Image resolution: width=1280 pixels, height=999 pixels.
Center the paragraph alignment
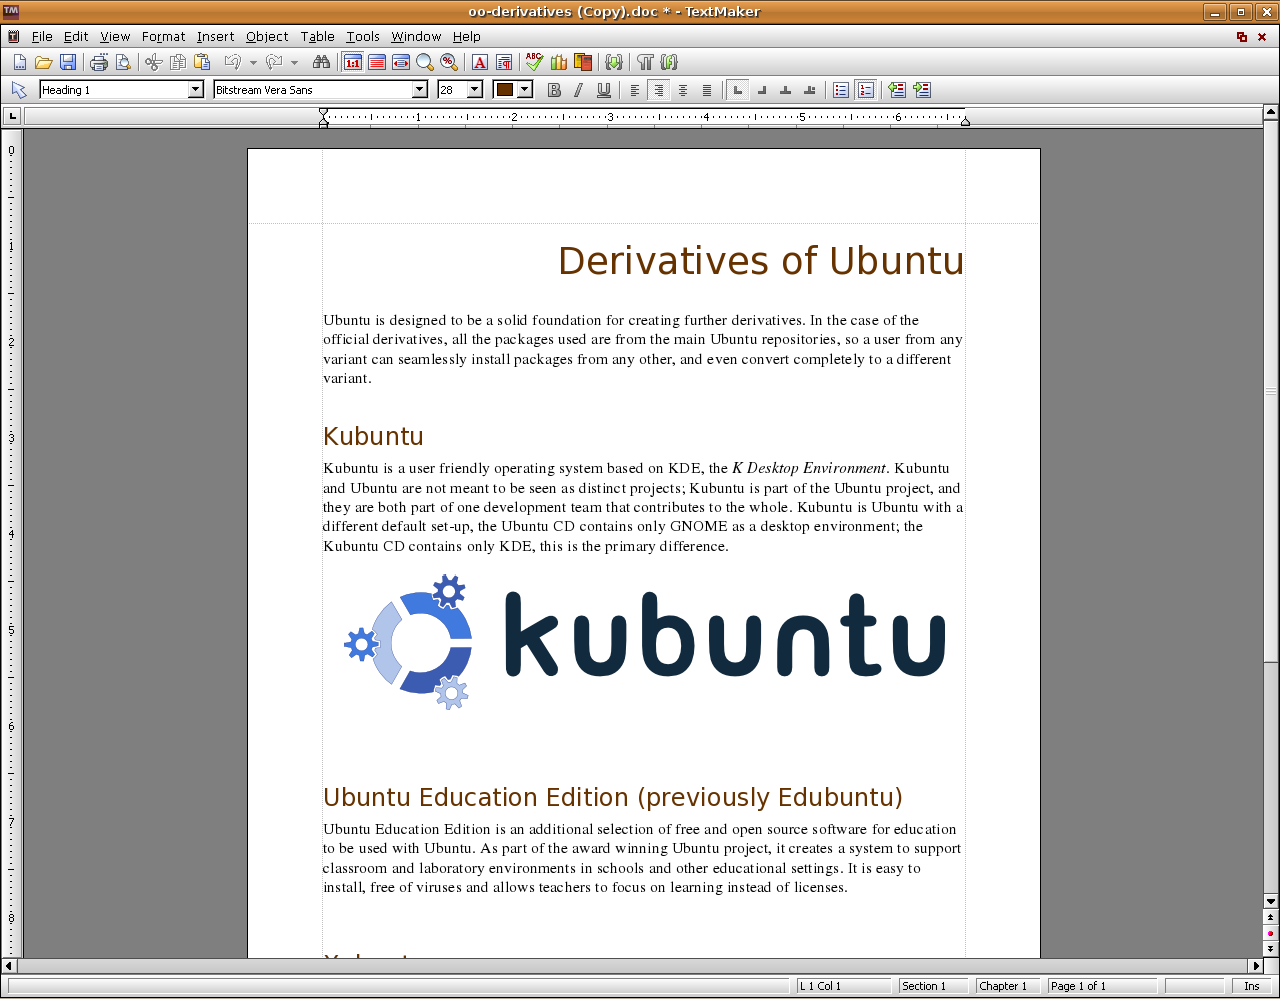(683, 90)
